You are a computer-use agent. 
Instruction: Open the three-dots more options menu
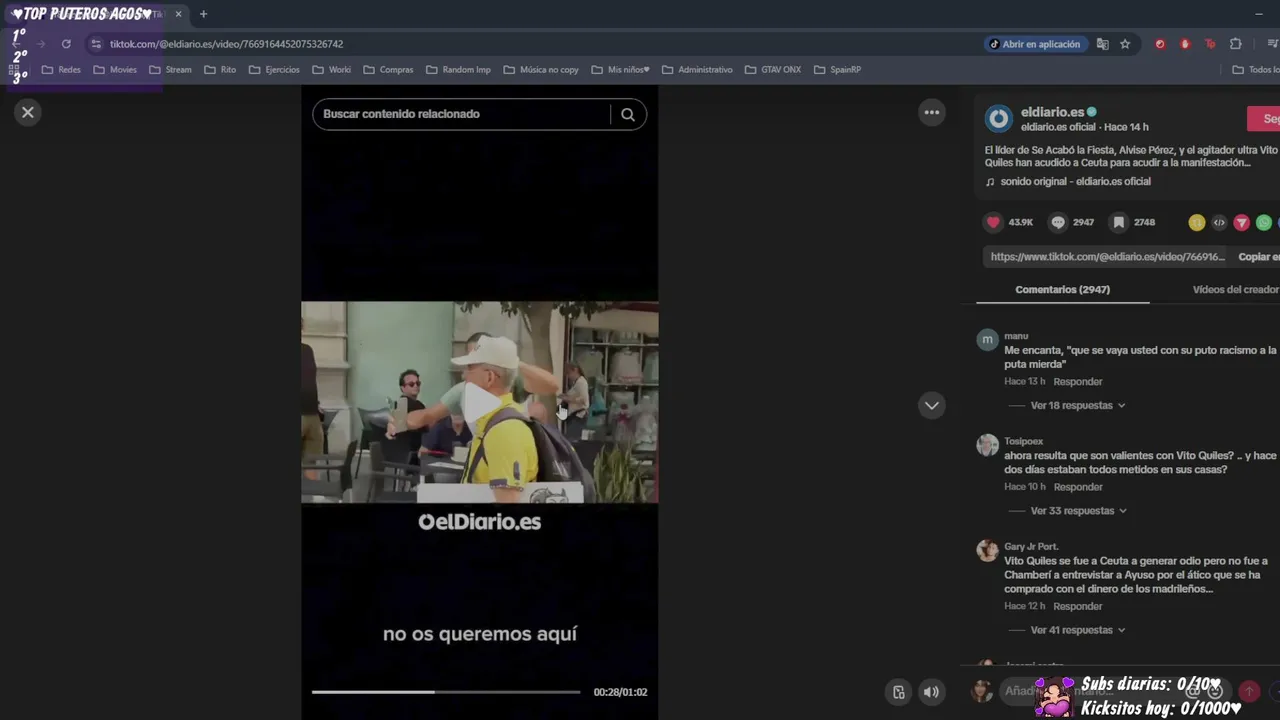click(932, 113)
